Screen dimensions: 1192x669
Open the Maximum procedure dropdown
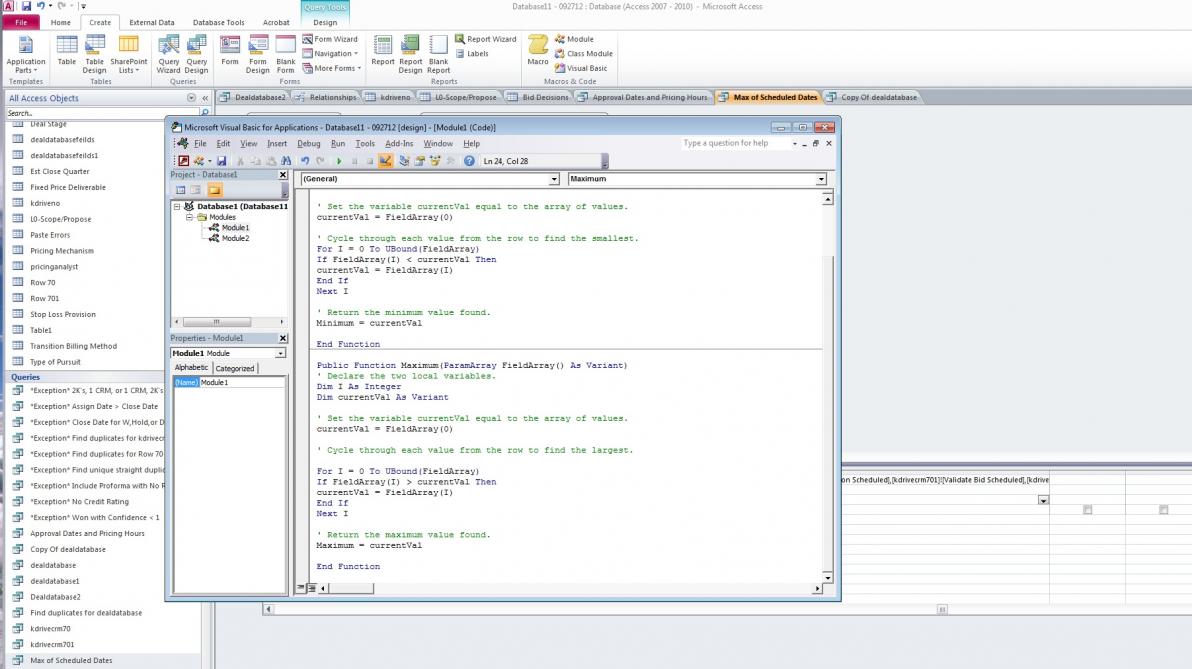tap(821, 179)
